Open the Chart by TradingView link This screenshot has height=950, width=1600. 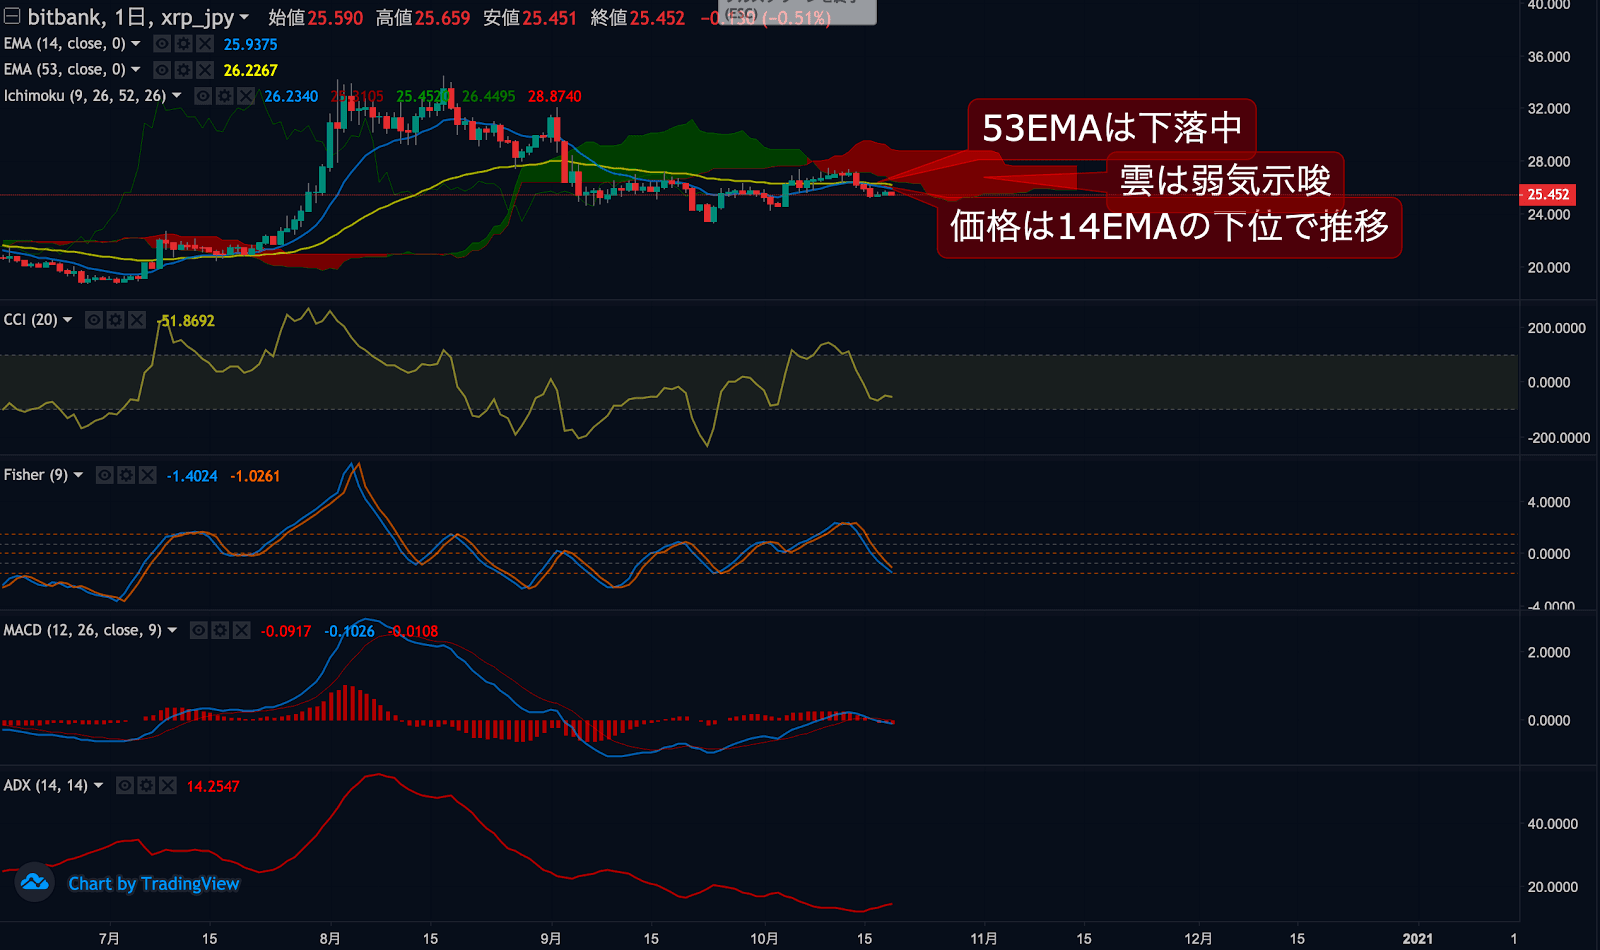point(154,884)
